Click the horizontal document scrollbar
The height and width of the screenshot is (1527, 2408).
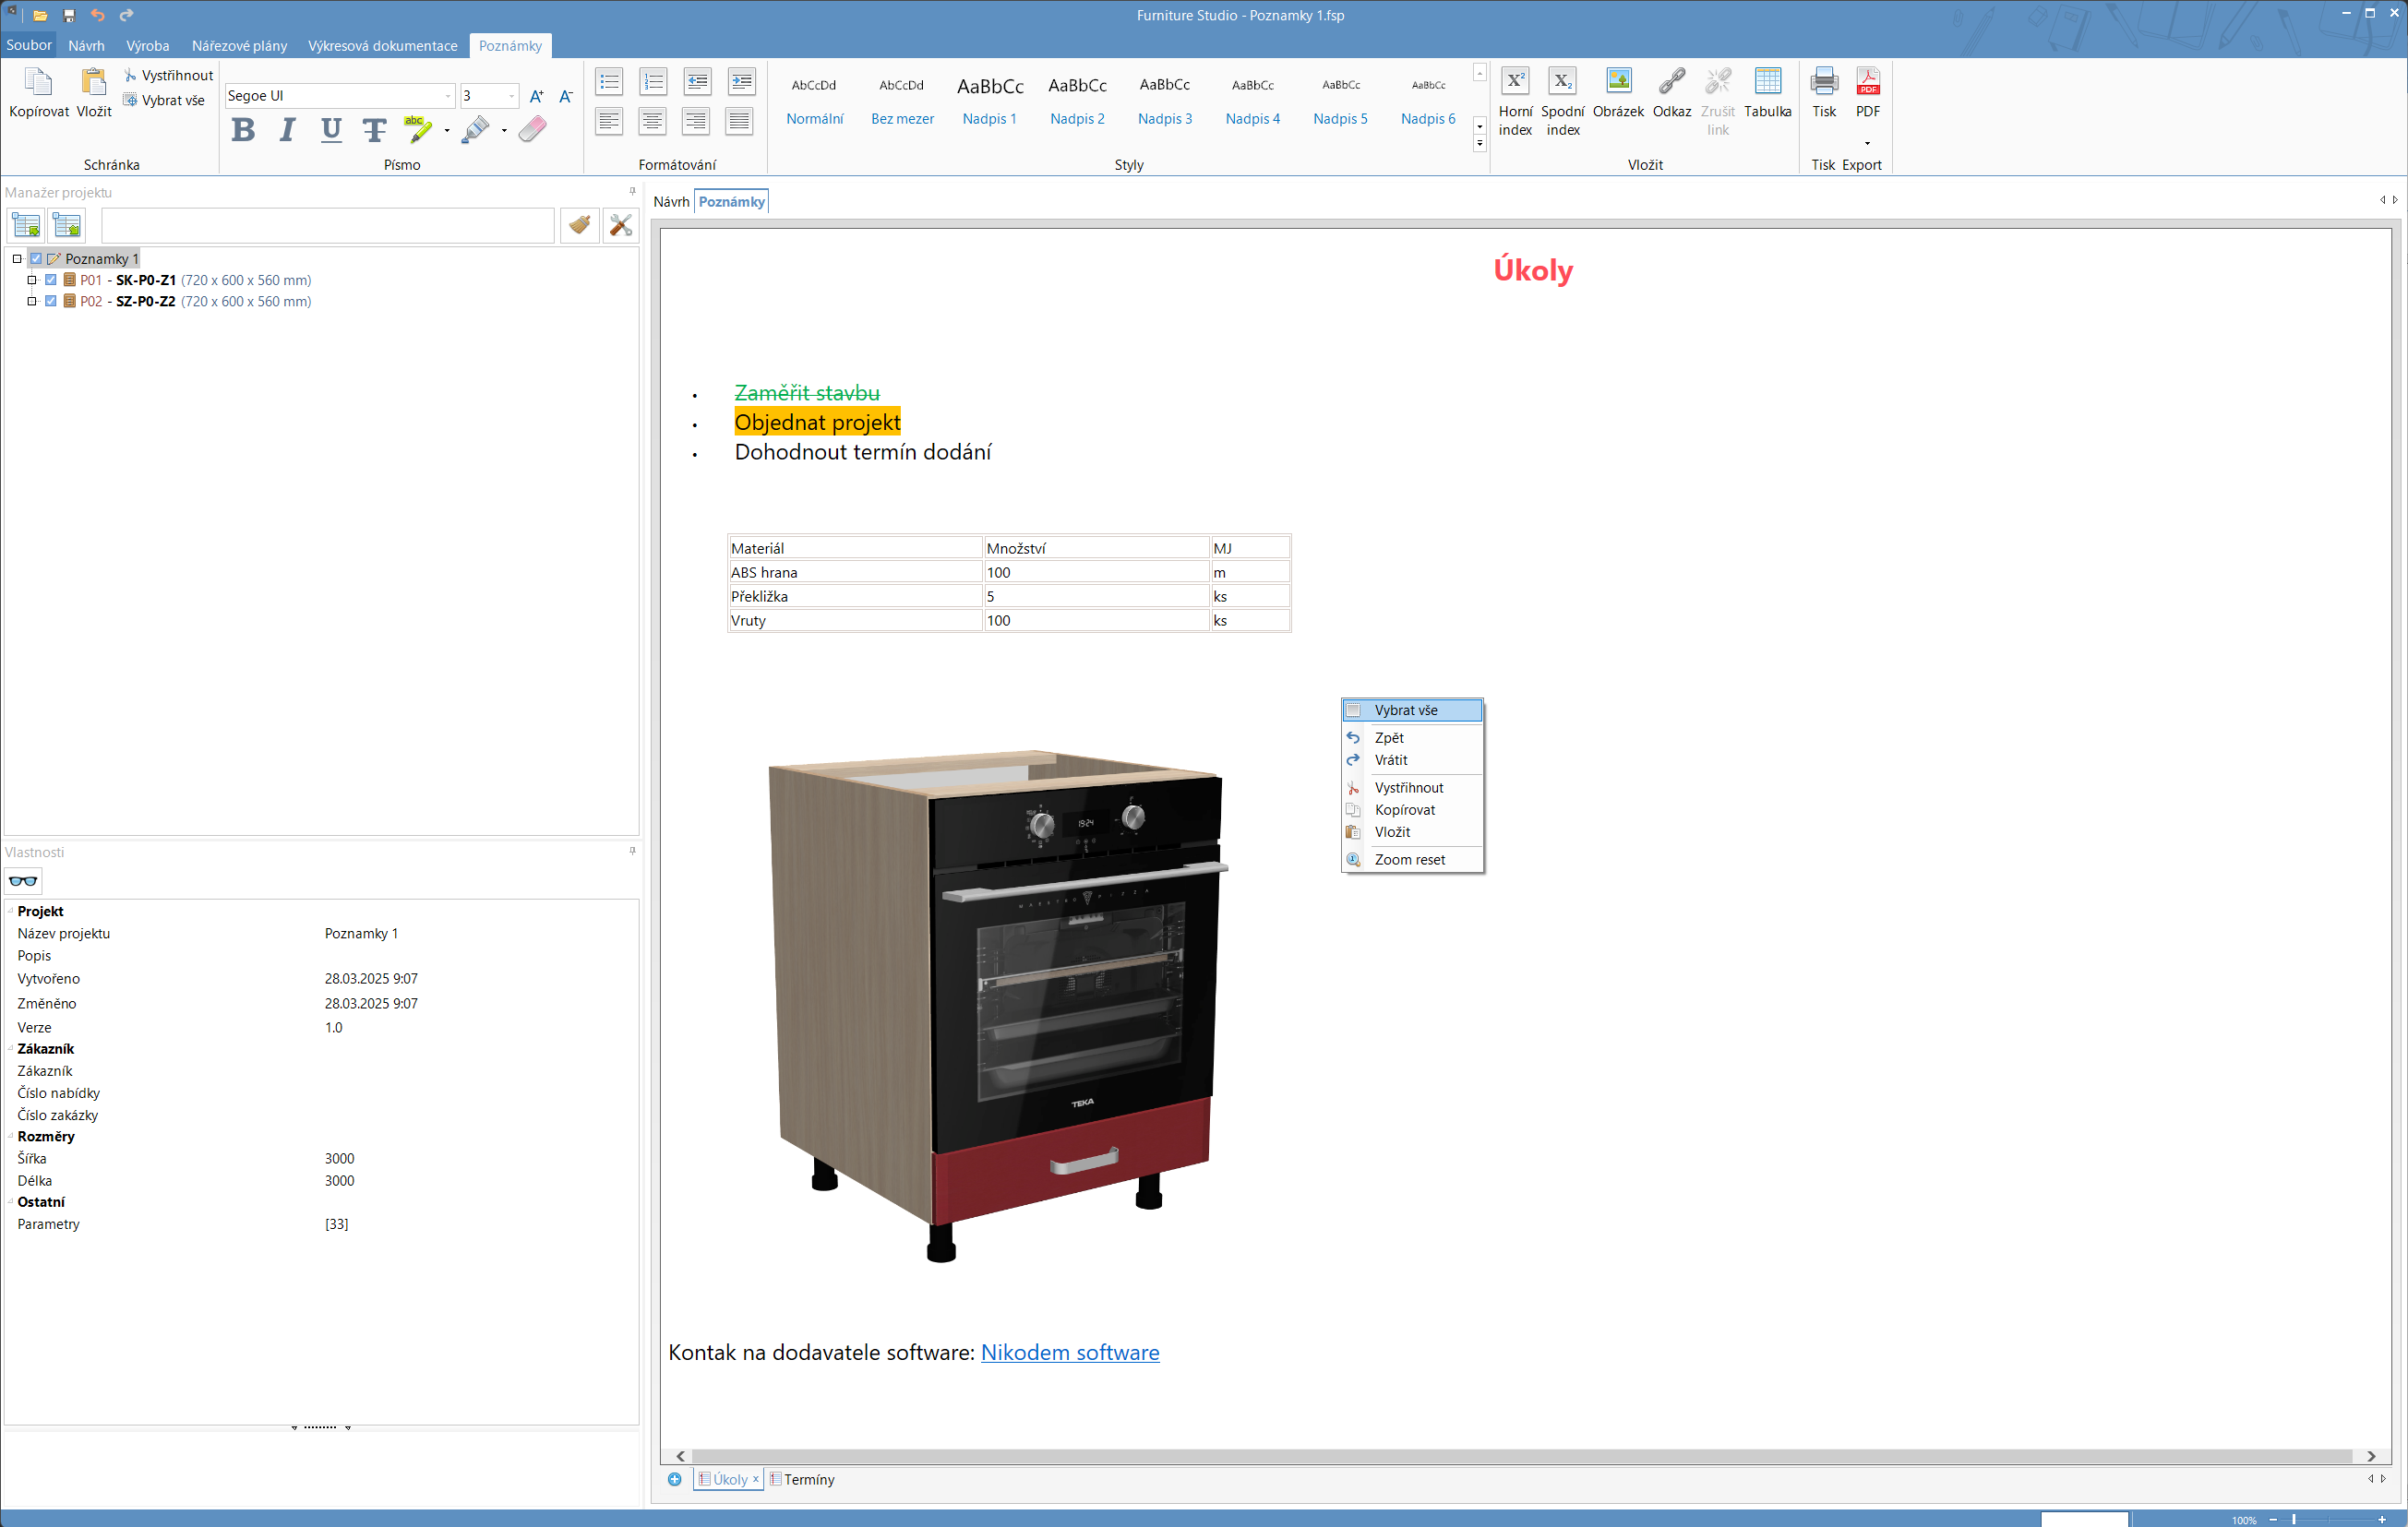[1524, 1456]
